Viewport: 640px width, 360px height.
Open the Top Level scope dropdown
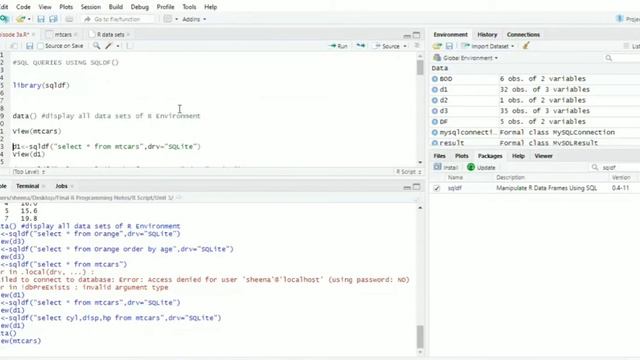tap(28, 172)
